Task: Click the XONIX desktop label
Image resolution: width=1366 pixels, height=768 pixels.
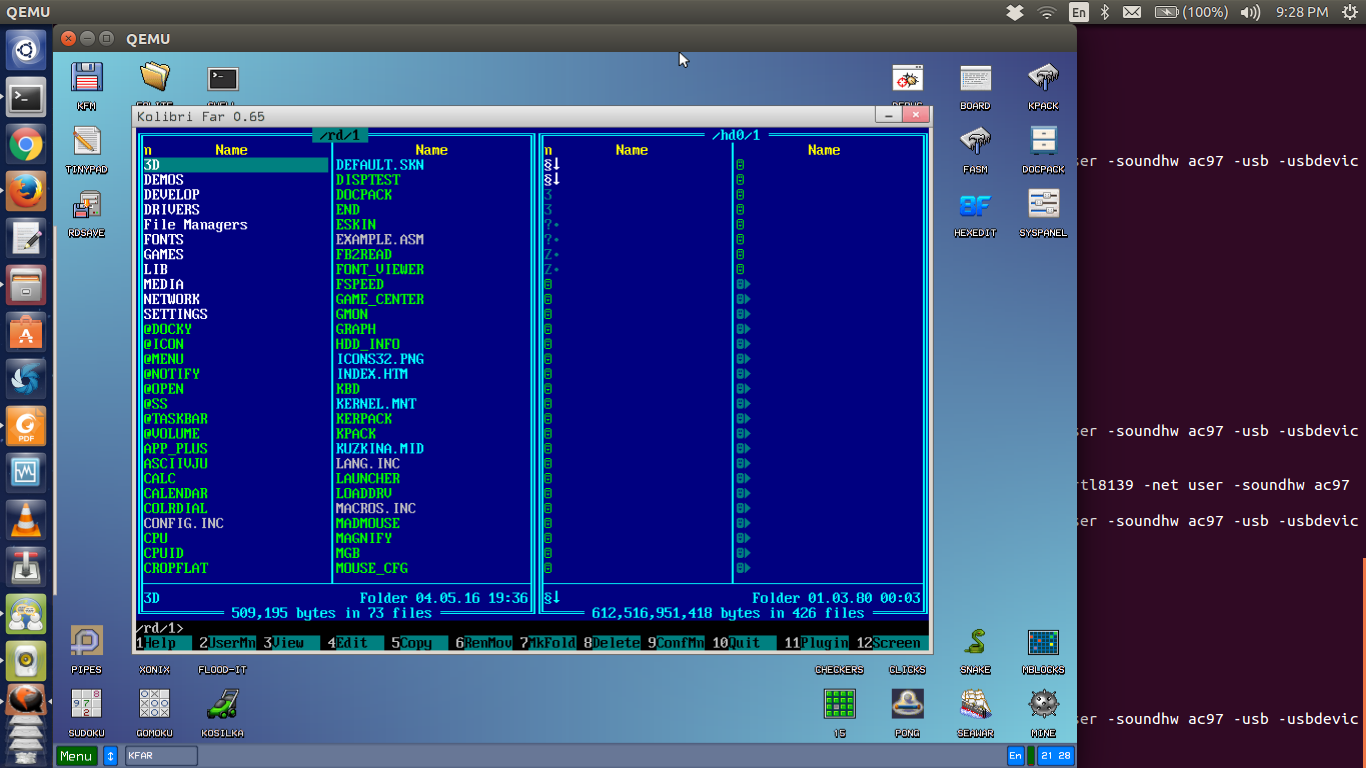Action: click(155, 670)
